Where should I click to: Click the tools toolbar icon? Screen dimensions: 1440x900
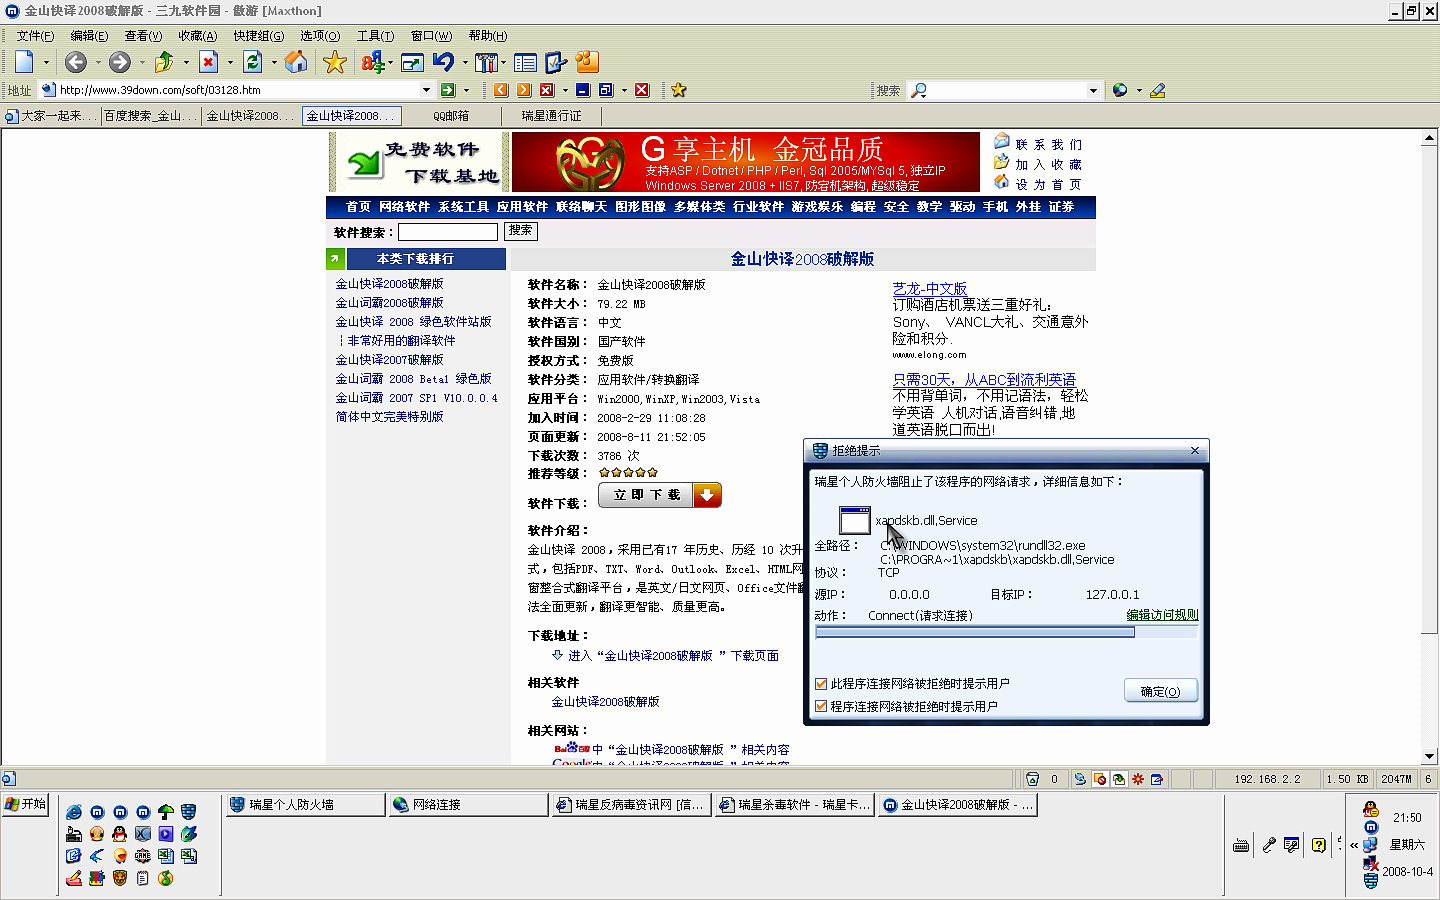click(x=486, y=62)
